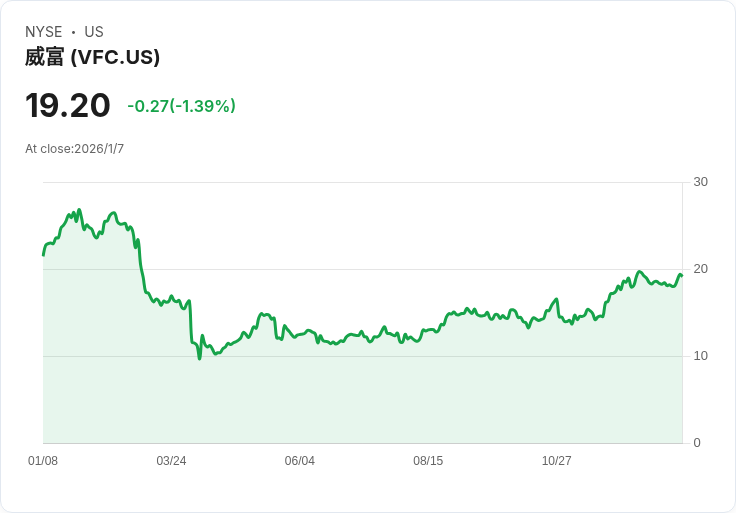Viewport: 736px width, 513px height.
Task: Click the leftmost start of the price line
Action: (43, 255)
